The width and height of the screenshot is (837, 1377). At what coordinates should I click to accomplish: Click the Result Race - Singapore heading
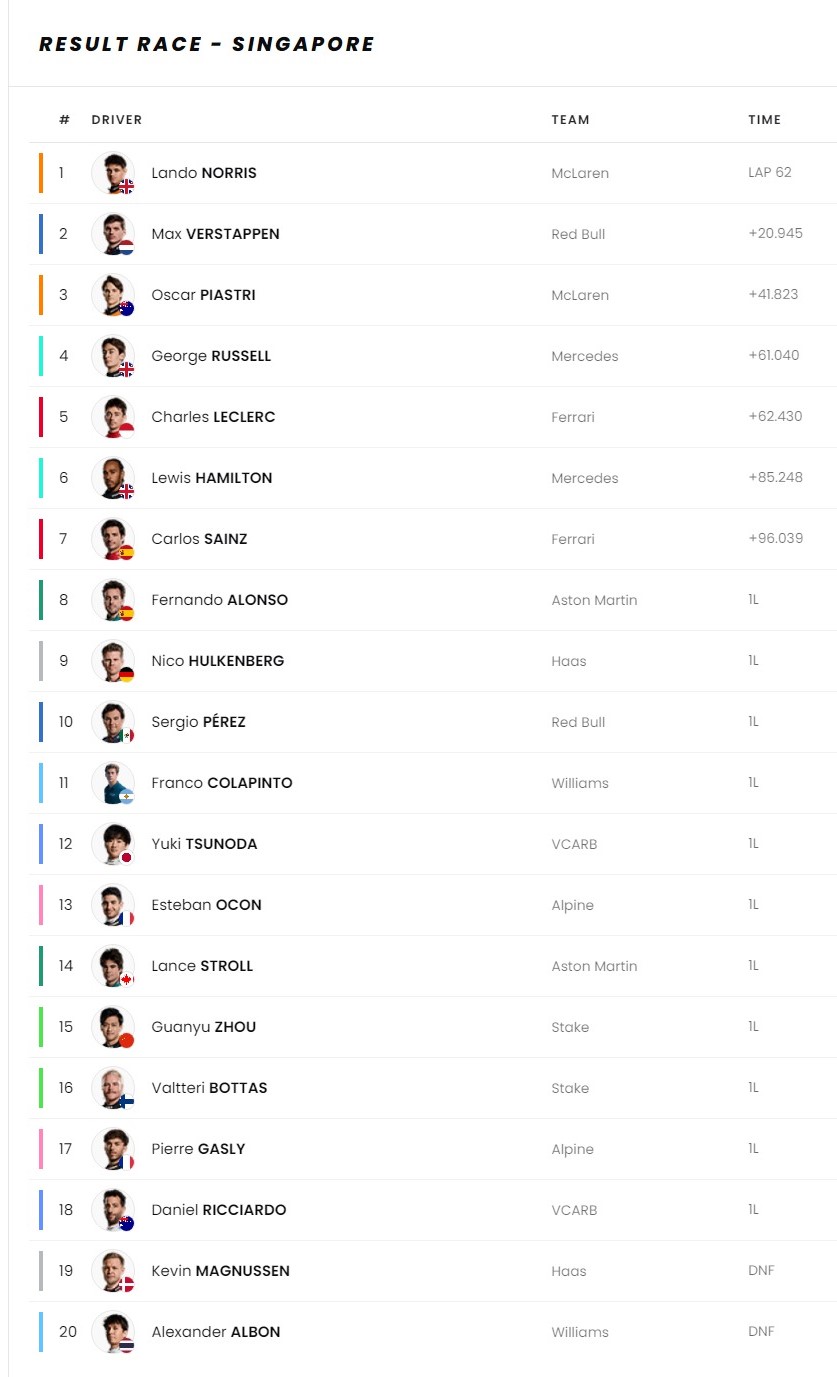coord(207,44)
